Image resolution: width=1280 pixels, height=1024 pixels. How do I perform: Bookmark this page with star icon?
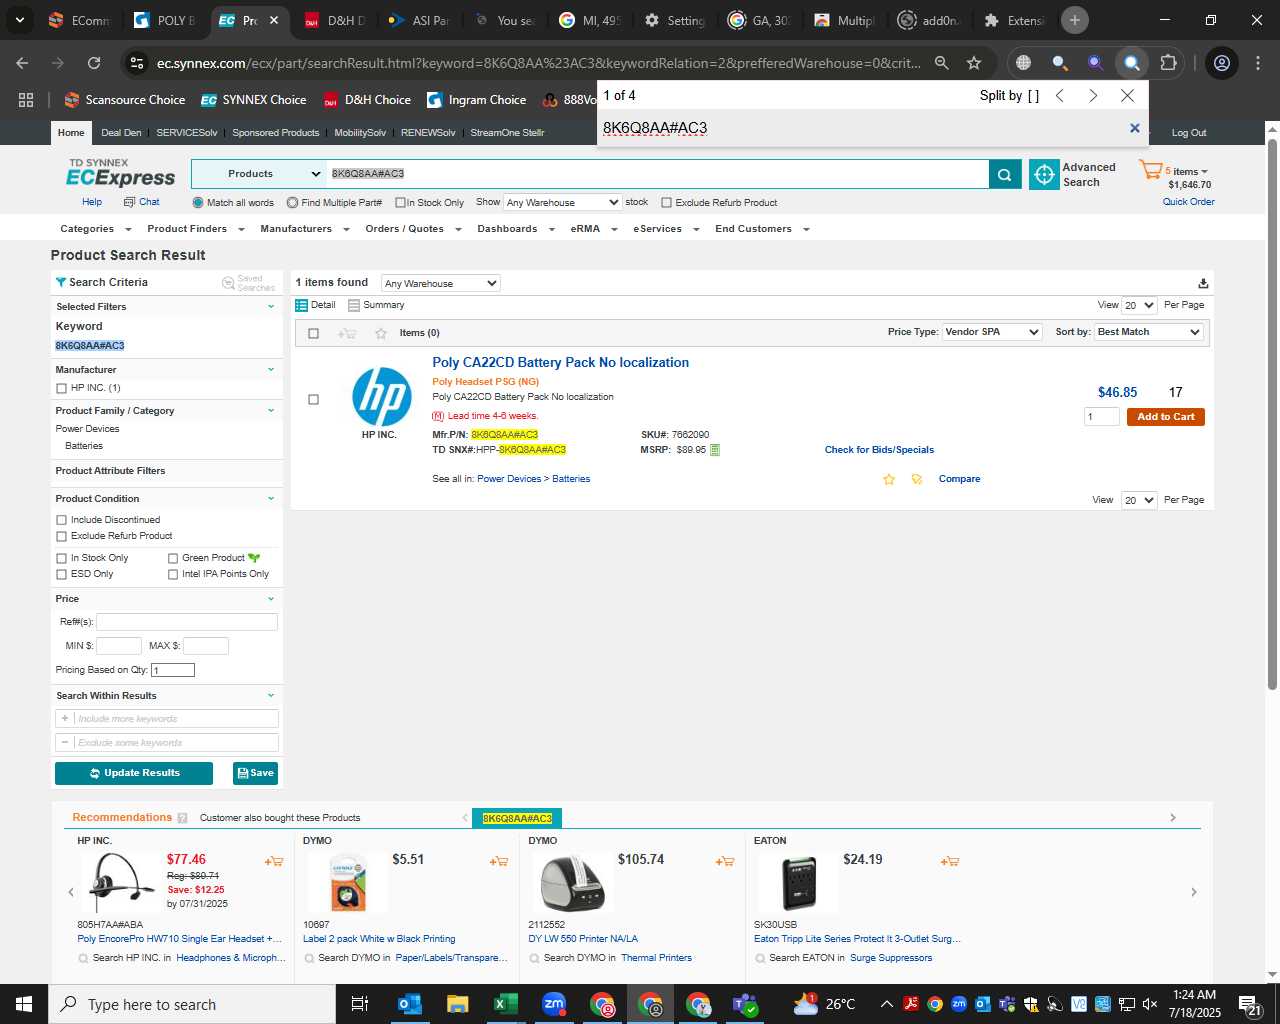(x=974, y=63)
